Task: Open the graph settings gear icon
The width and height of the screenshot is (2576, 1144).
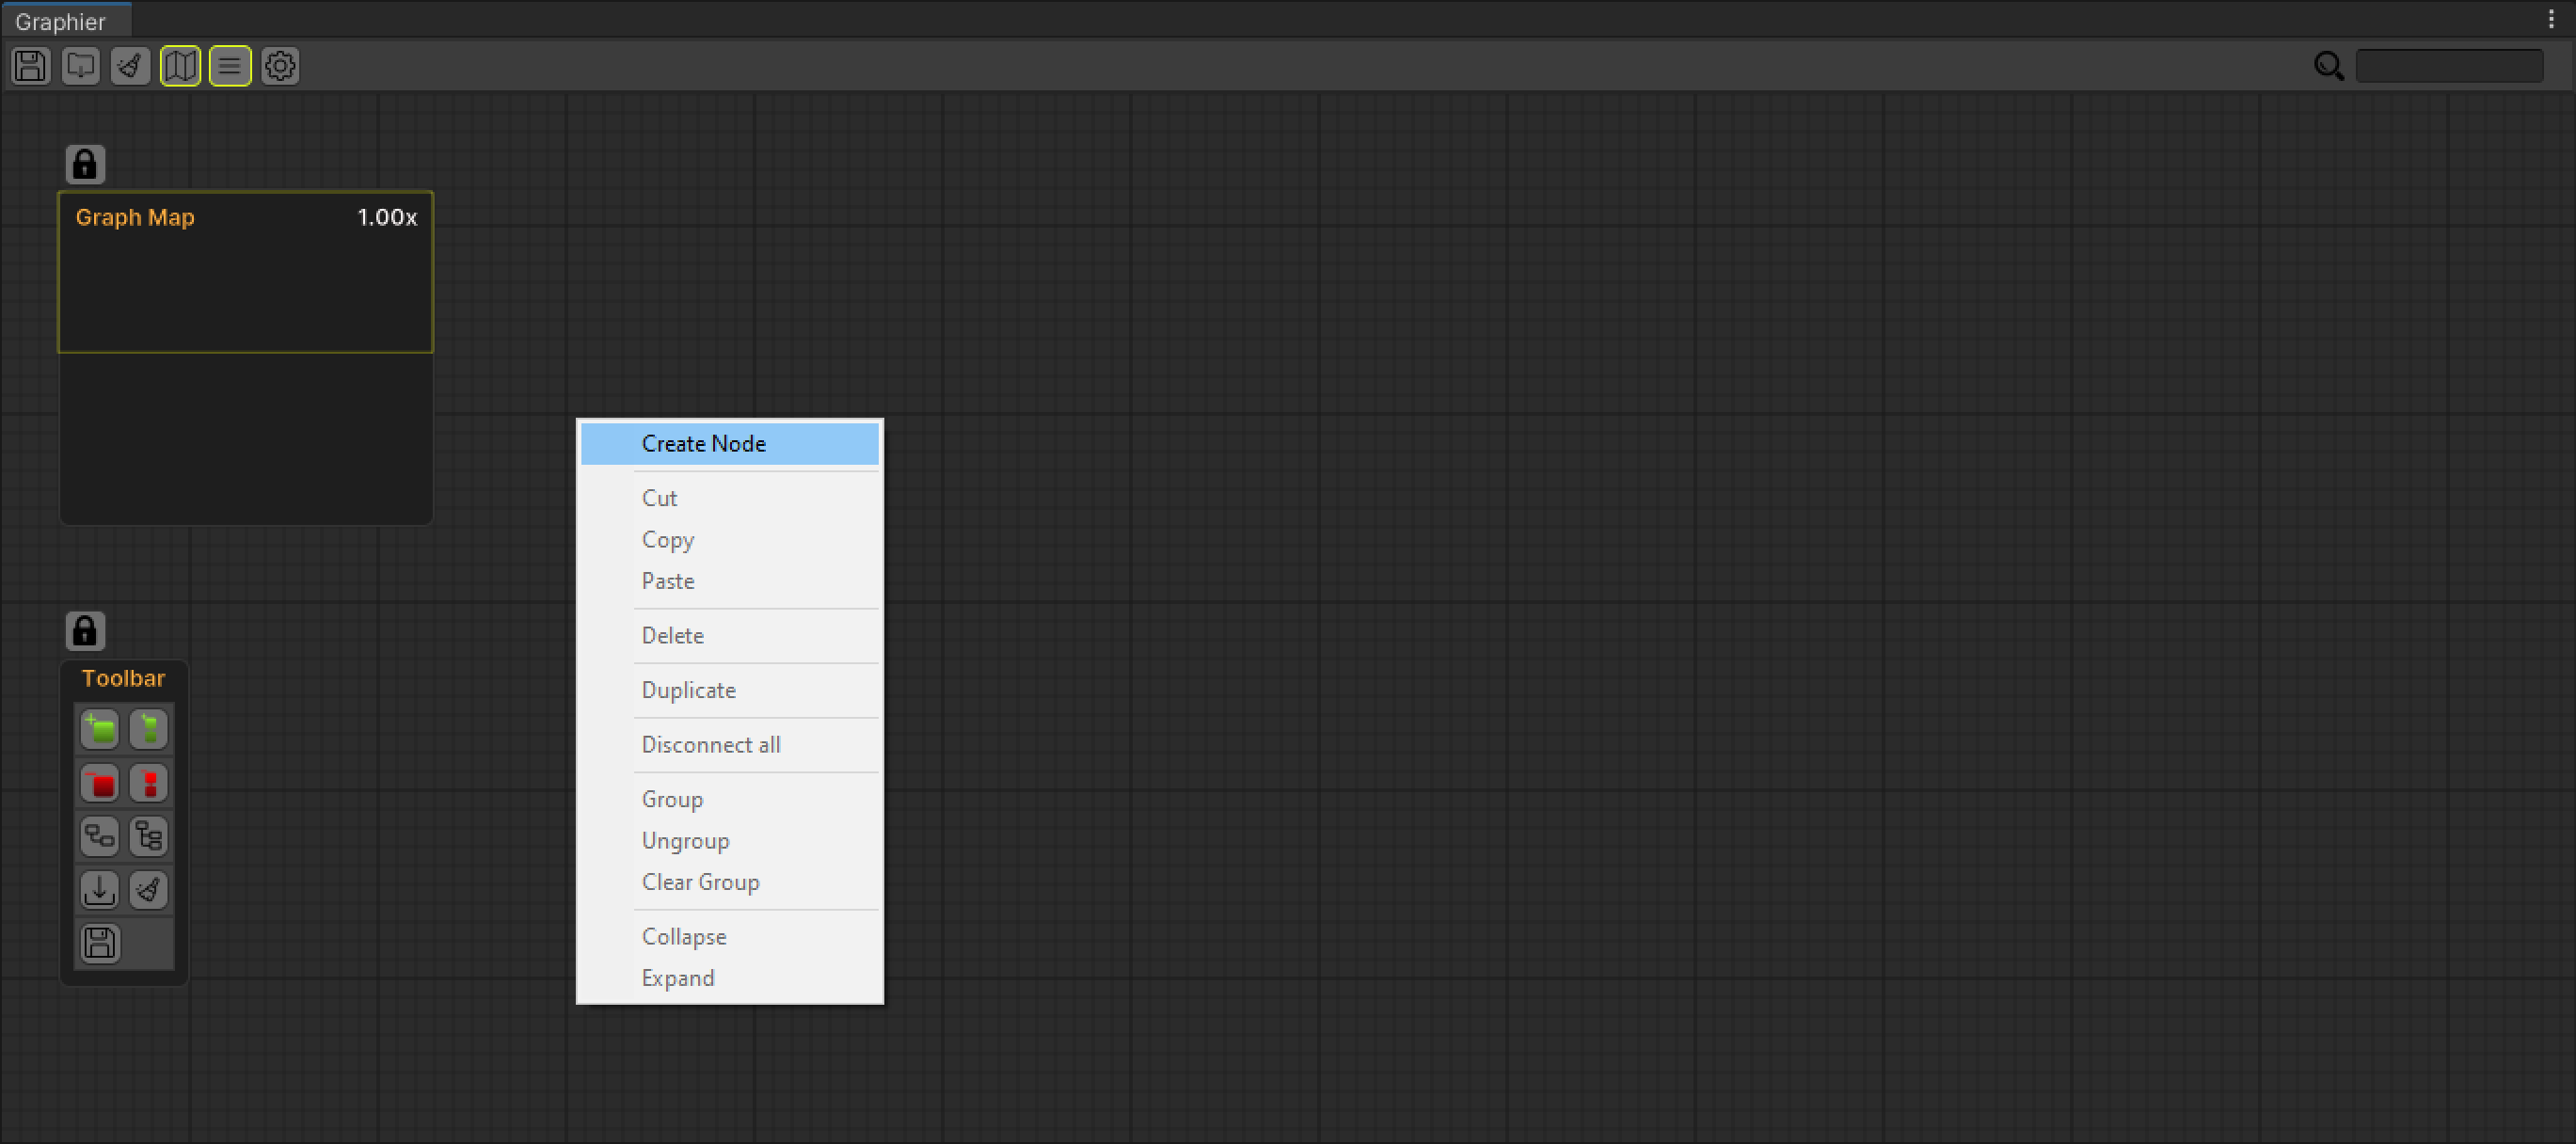Action: tap(280, 66)
